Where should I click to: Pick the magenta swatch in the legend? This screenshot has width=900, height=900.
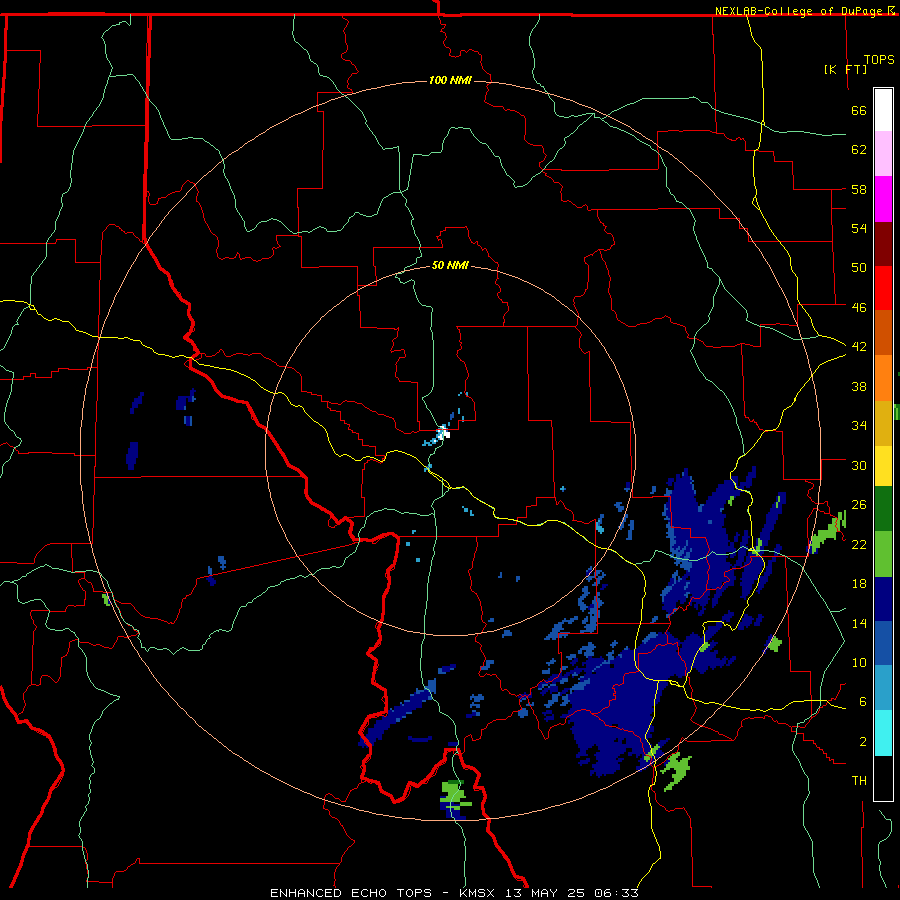pos(883,199)
